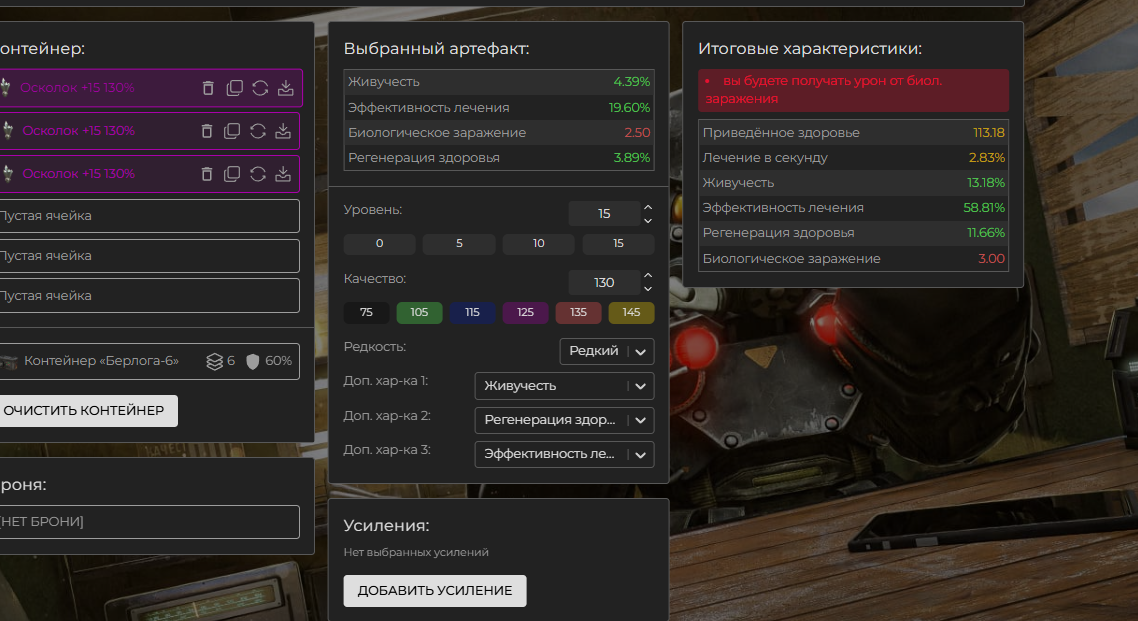The height and width of the screenshot is (621, 1138).
Task: Click copy icon on the third Осколок row
Action: 232,173
